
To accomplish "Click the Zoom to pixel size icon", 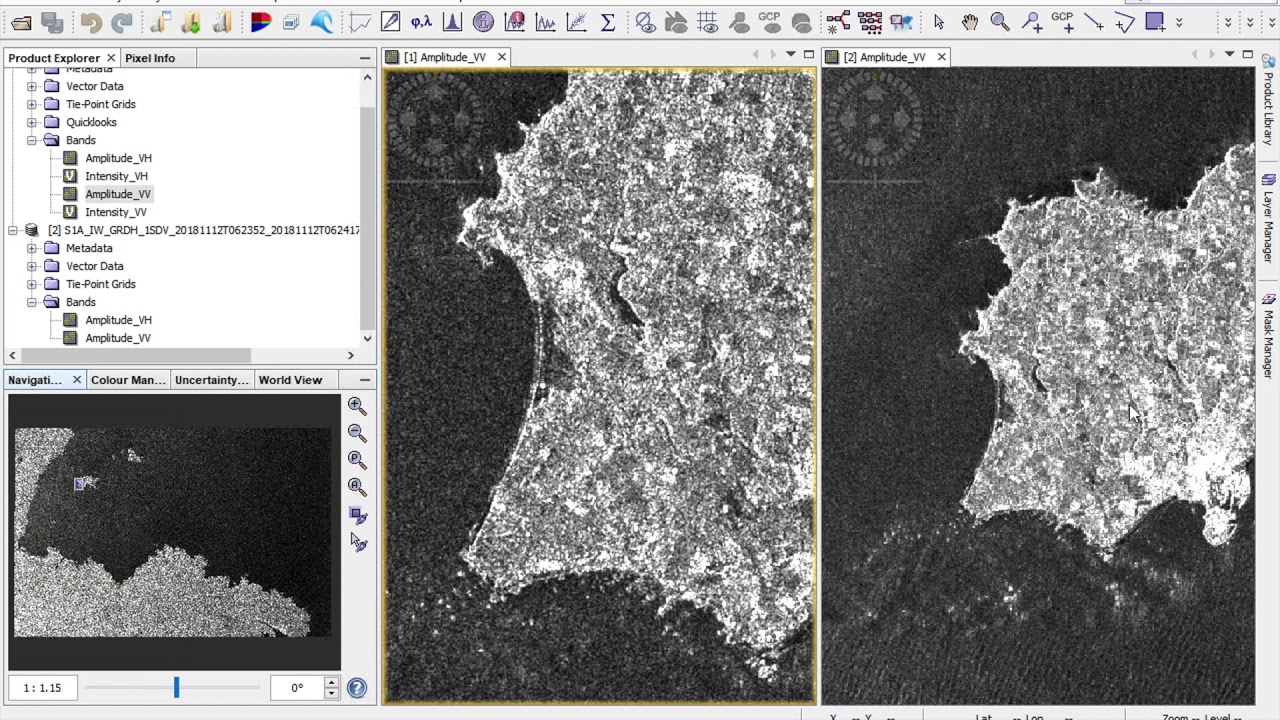I will tap(357, 459).
